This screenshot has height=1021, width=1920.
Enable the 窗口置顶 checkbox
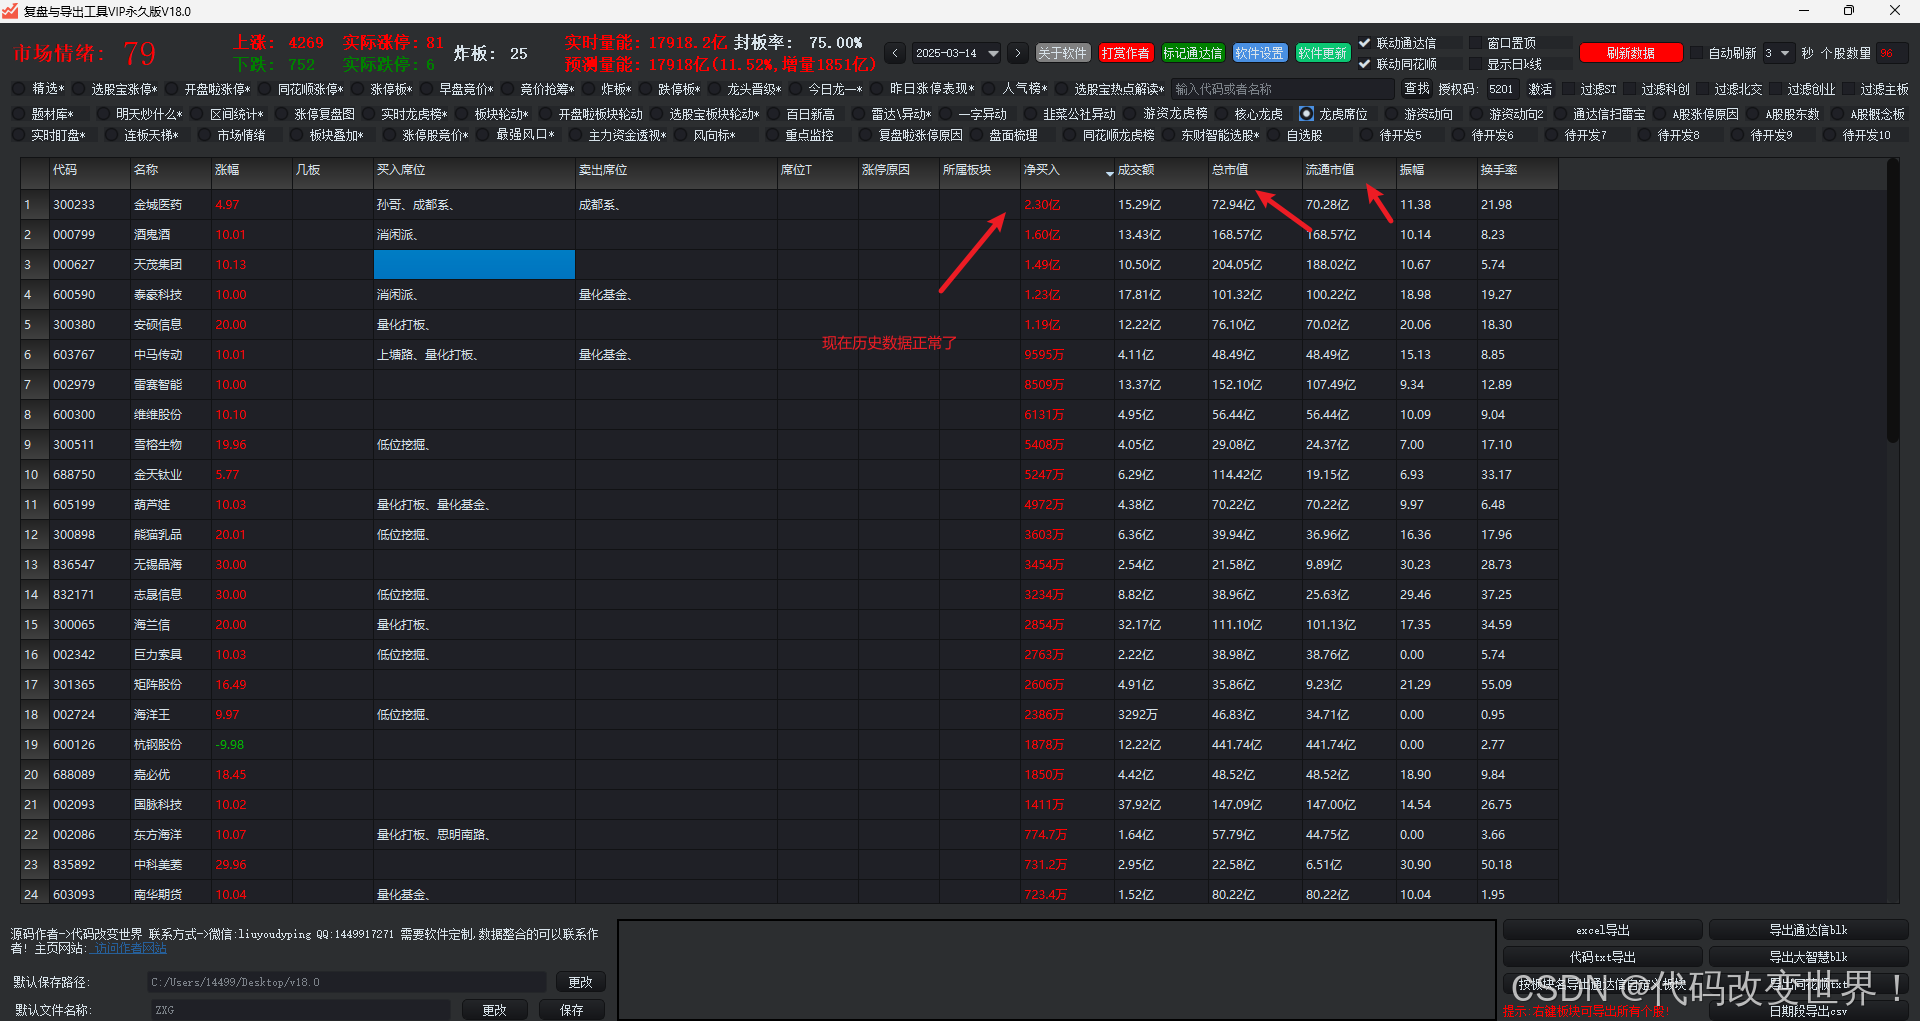[1476, 43]
